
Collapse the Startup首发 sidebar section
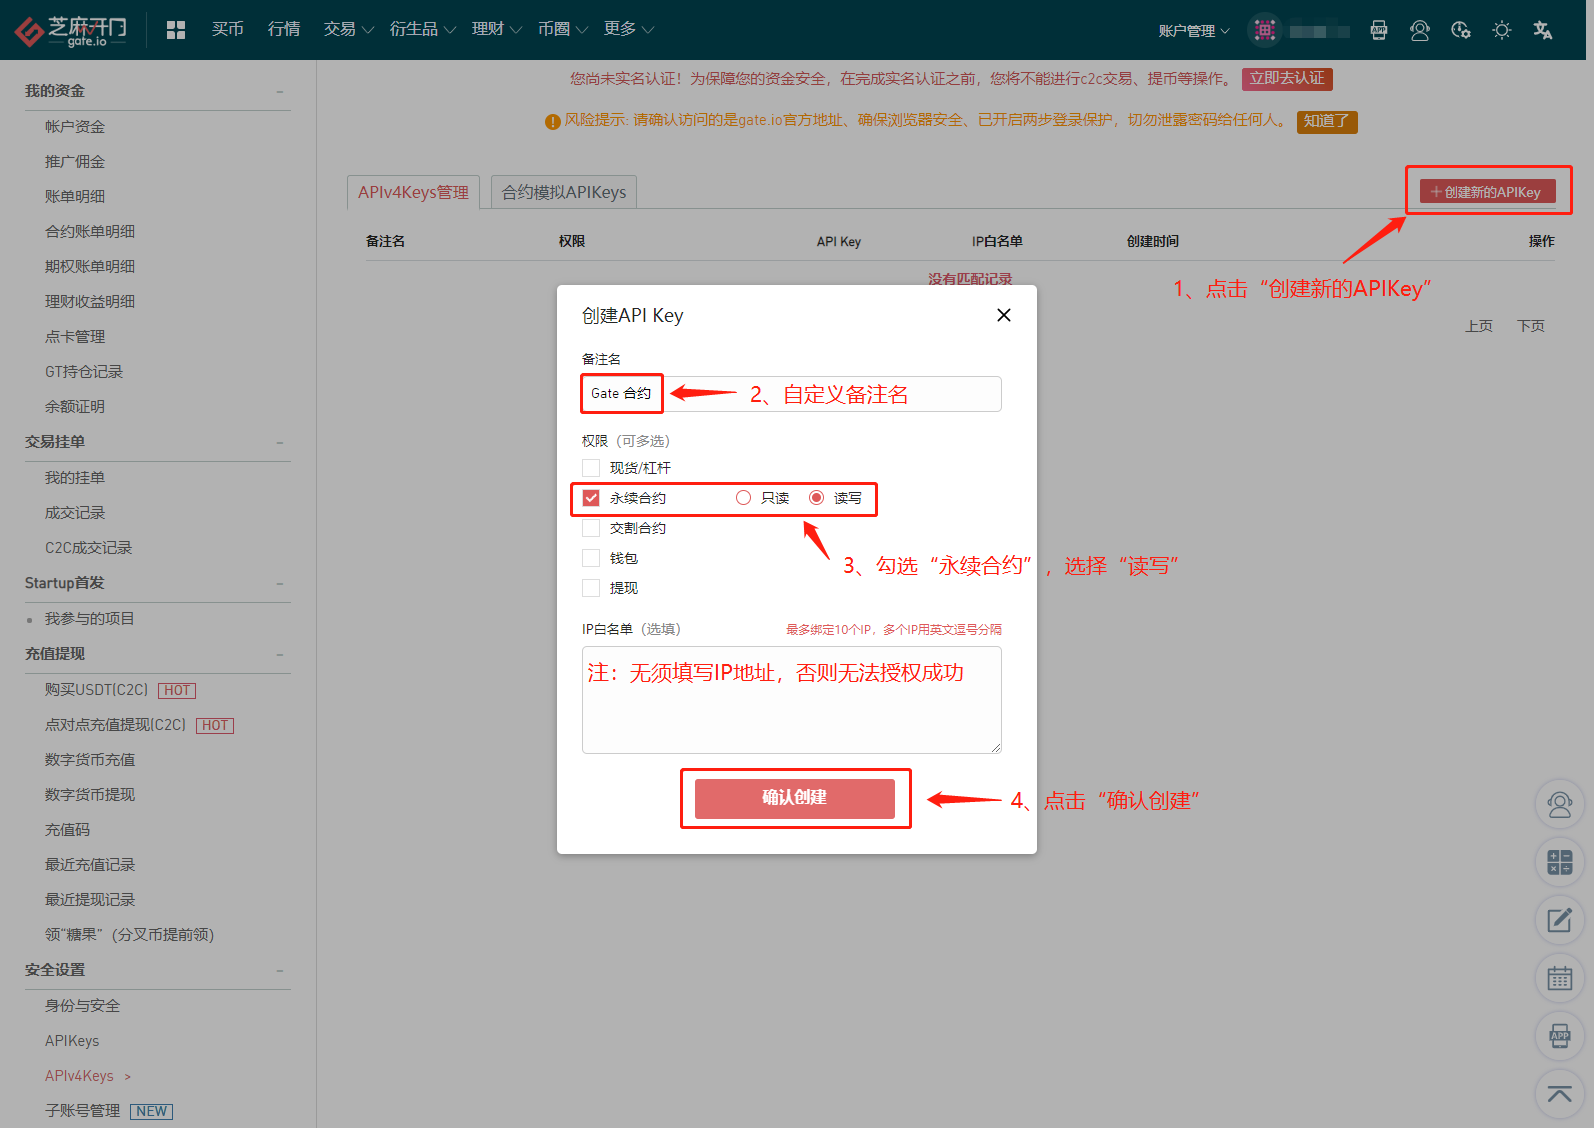coord(280,583)
